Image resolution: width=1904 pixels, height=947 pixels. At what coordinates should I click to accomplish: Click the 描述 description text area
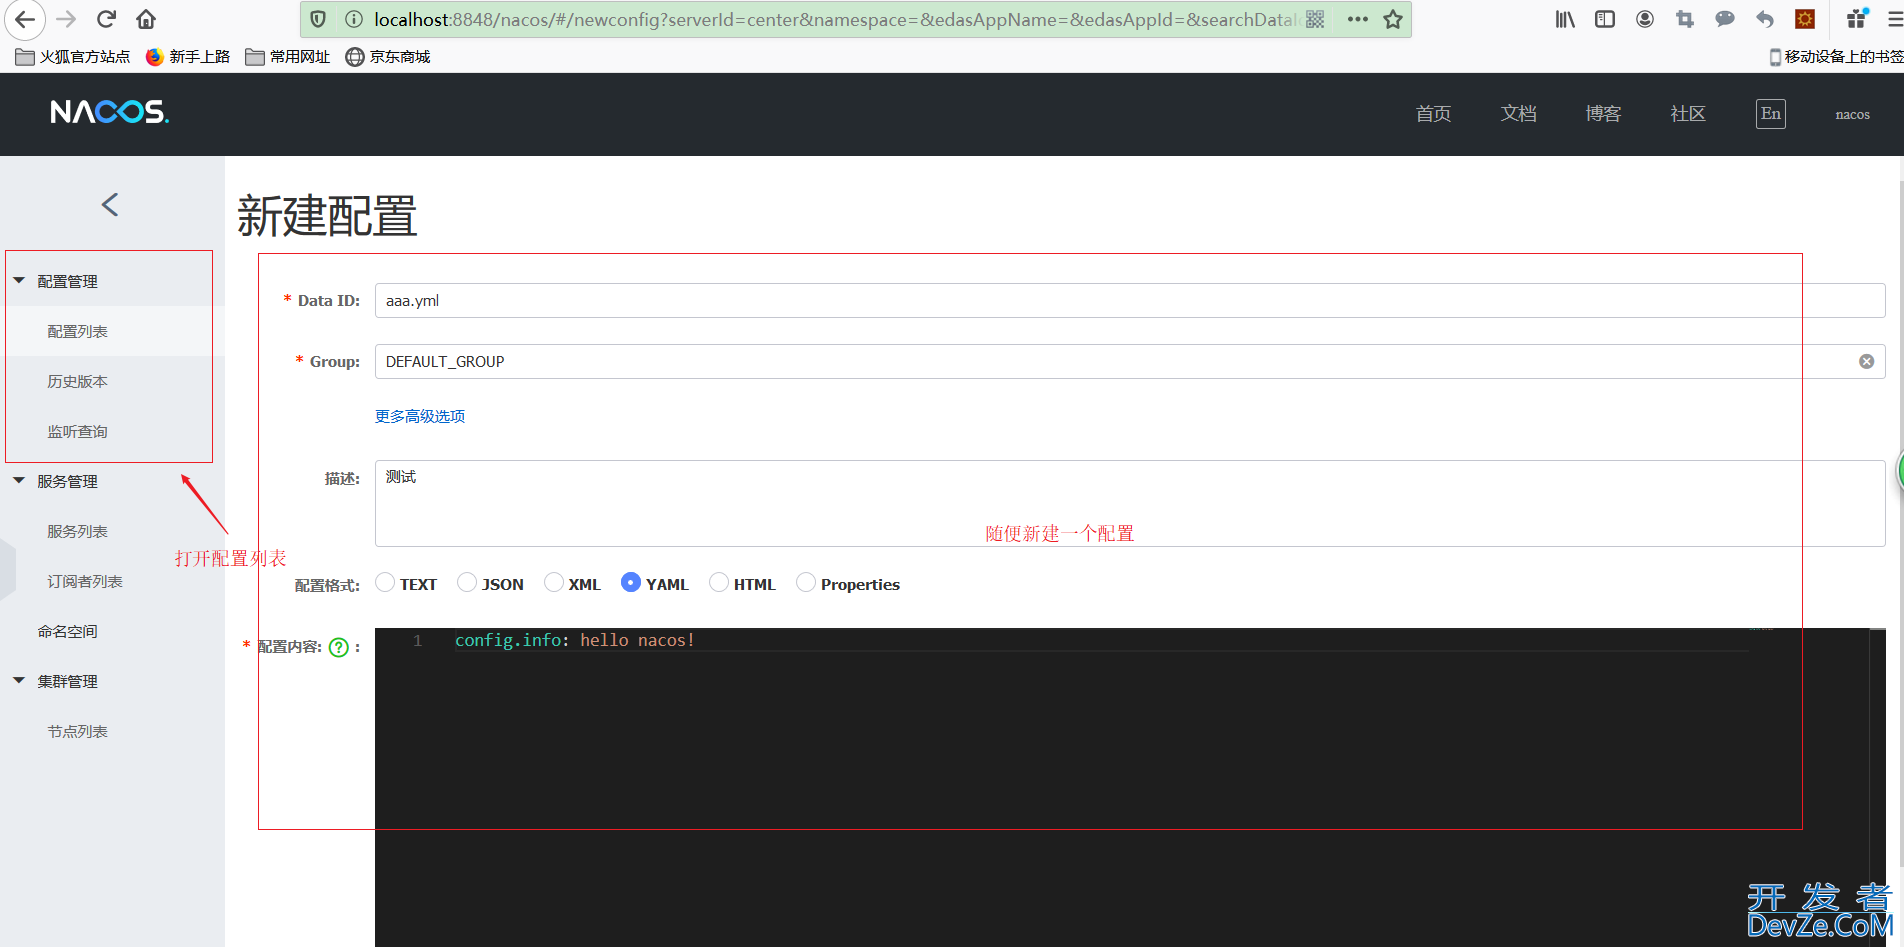pos(1130,503)
